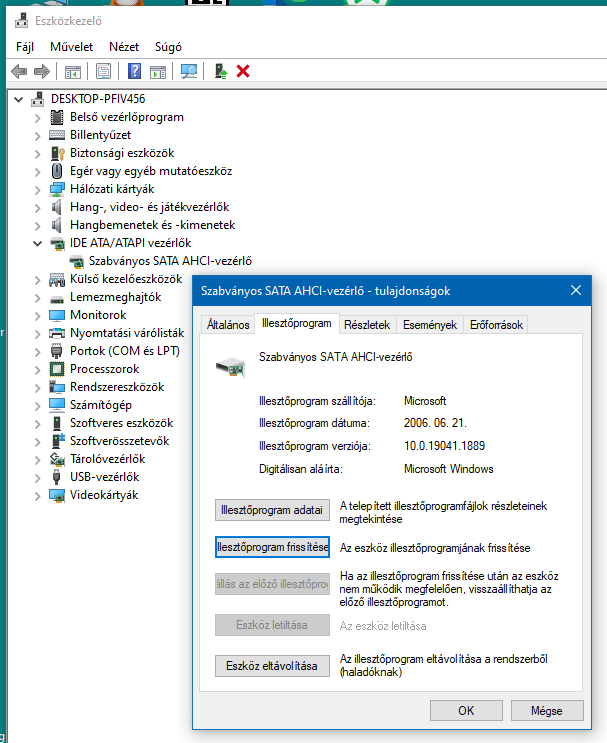Viewport: 607px width, 743px height.
Task: Expand the Szoftveres eszközök category
Action: click(37, 424)
